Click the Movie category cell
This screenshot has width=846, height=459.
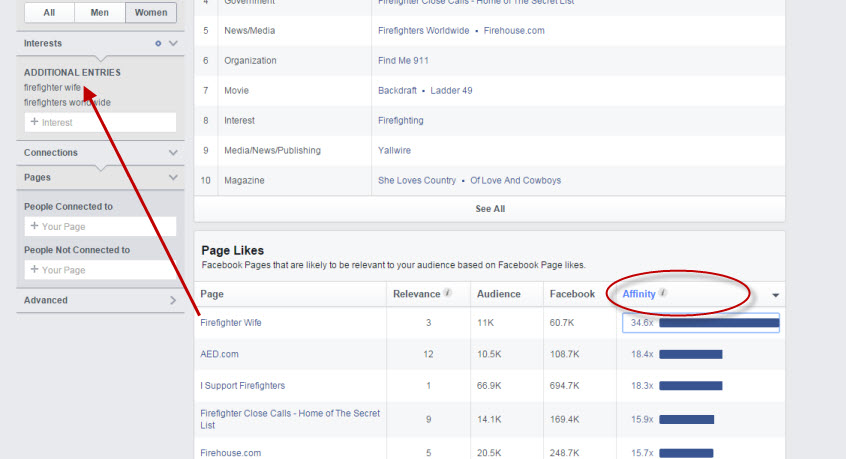pyautogui.click(x=236, y=91)
